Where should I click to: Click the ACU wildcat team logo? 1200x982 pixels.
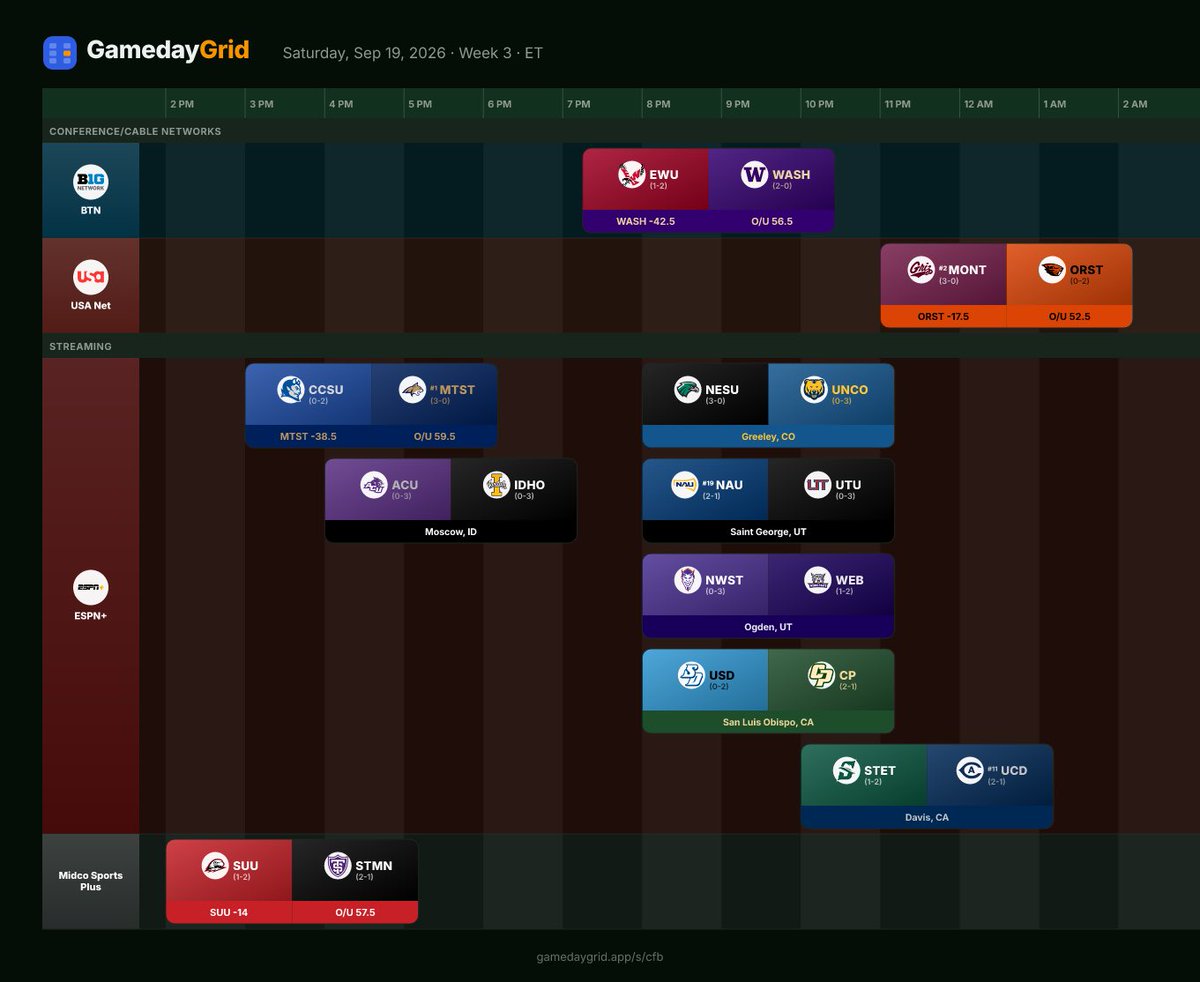tap(374, 485)
